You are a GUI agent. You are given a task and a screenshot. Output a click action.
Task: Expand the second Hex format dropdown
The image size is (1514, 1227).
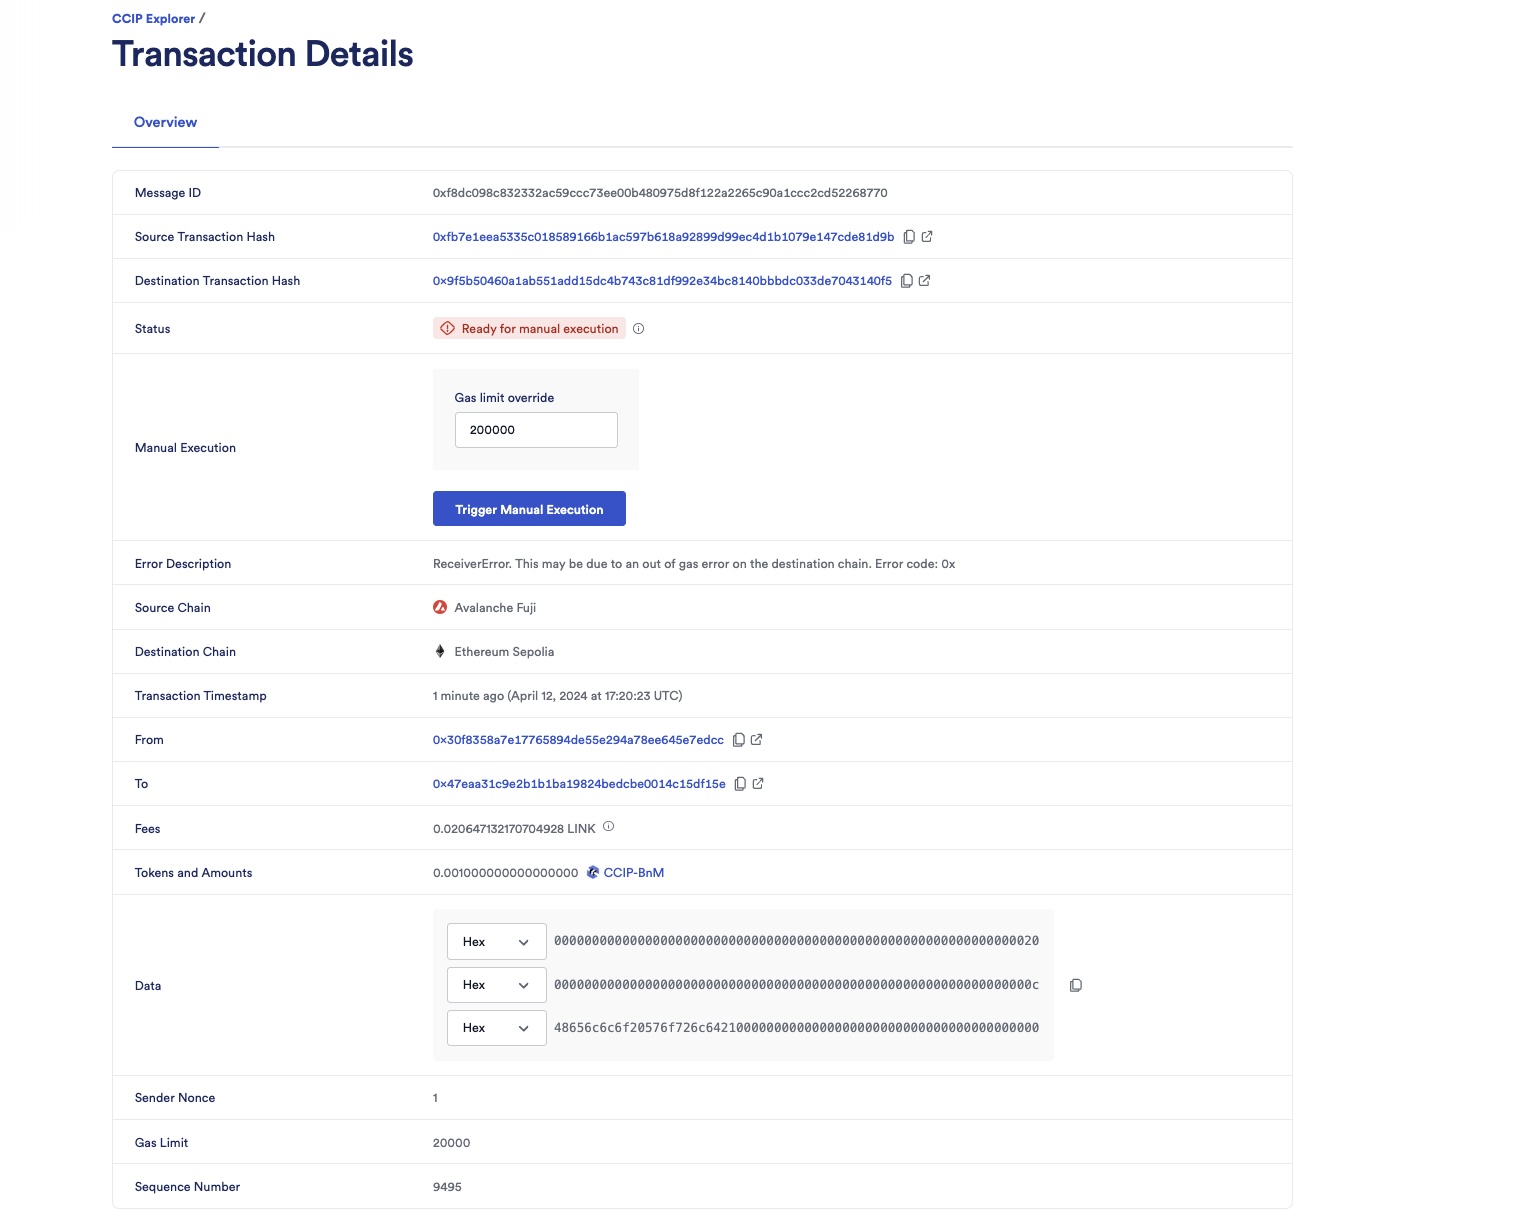pyautogui.click(x=496, y=985)
